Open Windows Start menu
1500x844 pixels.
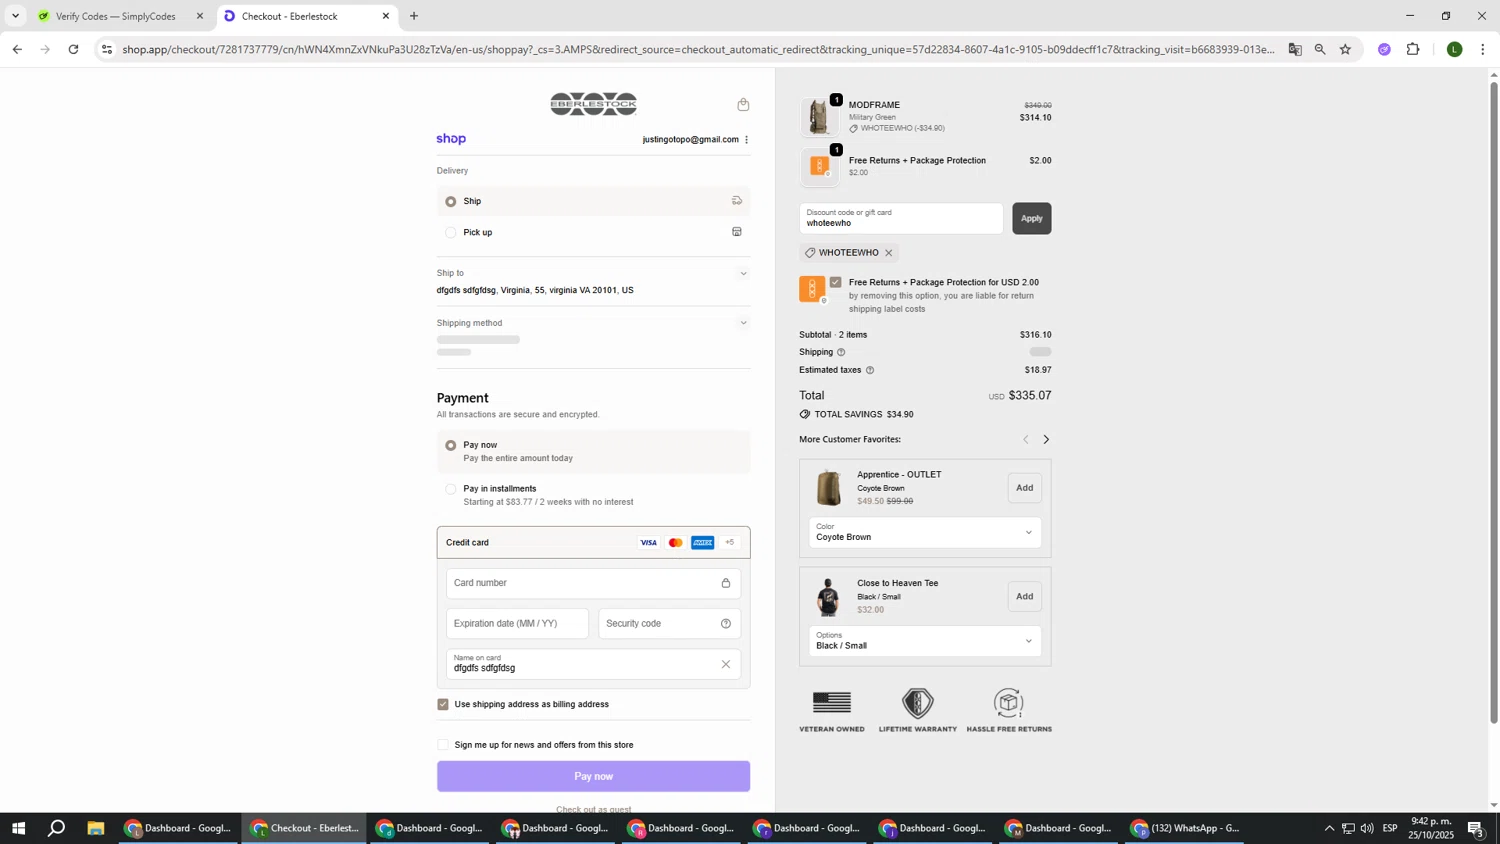click(x=17, y=828)
